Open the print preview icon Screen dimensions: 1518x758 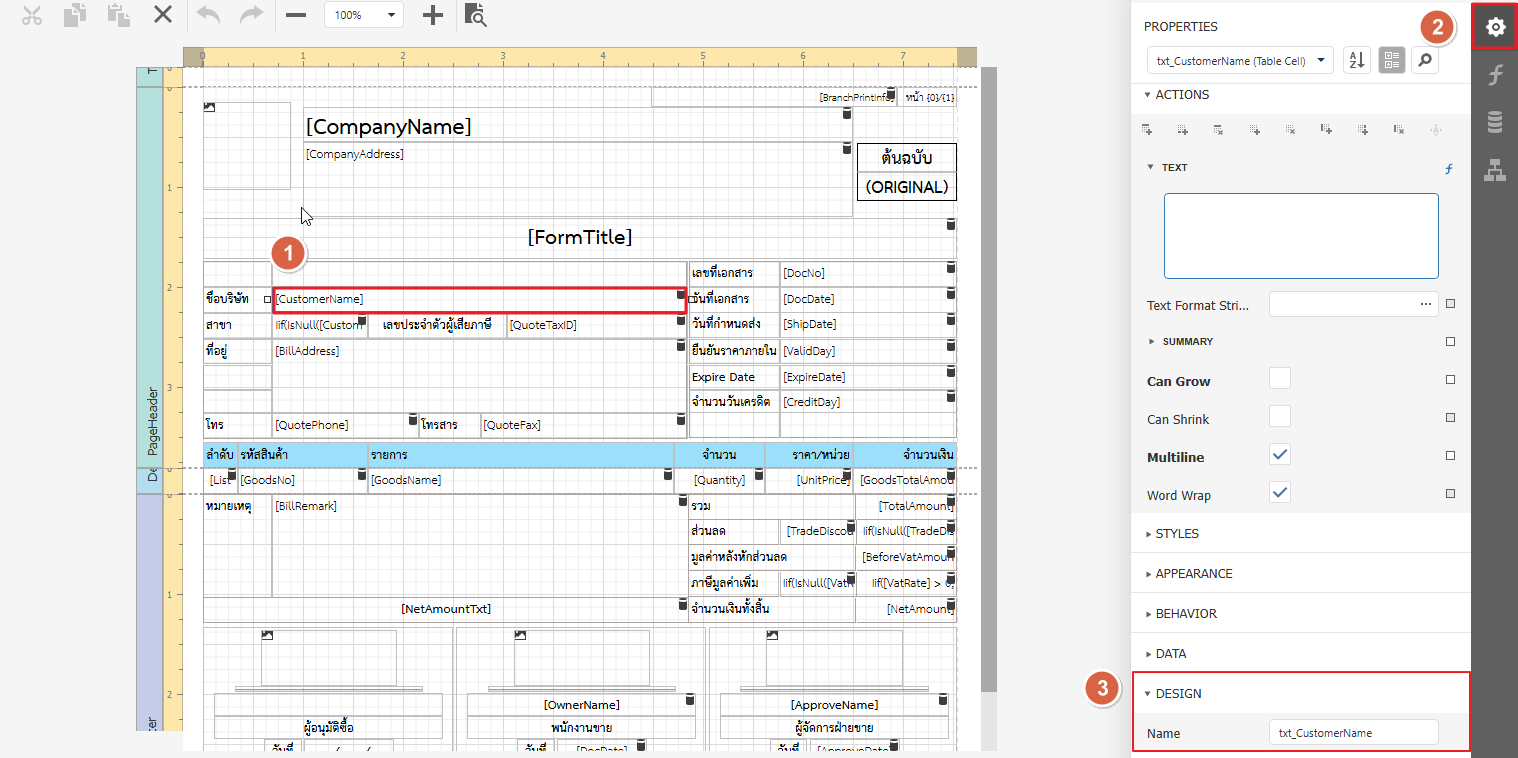[477, 16]
